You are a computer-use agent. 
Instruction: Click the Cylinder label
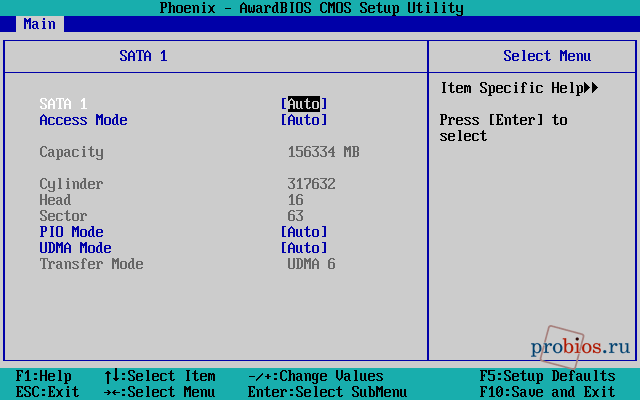71,184
